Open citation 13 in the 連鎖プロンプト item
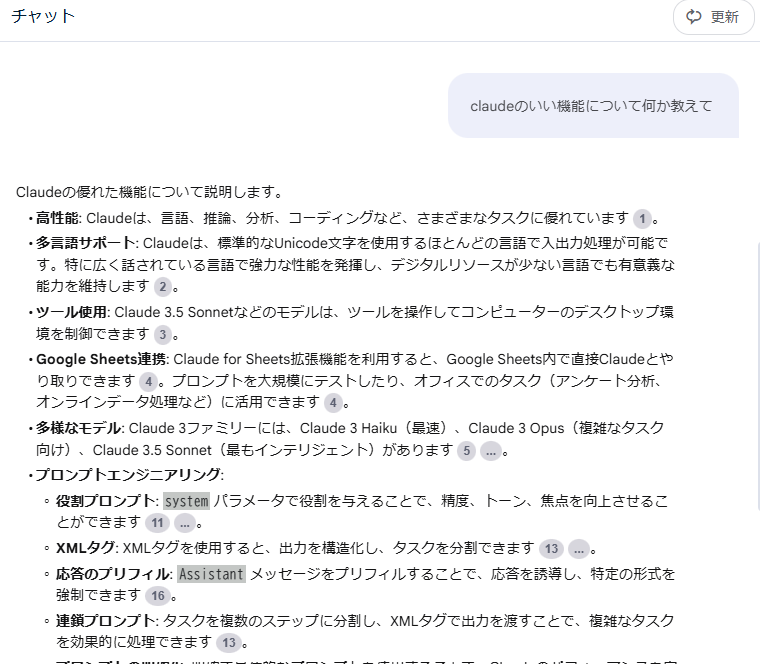The height and width of the screenshot is (664, 760). 229,643
